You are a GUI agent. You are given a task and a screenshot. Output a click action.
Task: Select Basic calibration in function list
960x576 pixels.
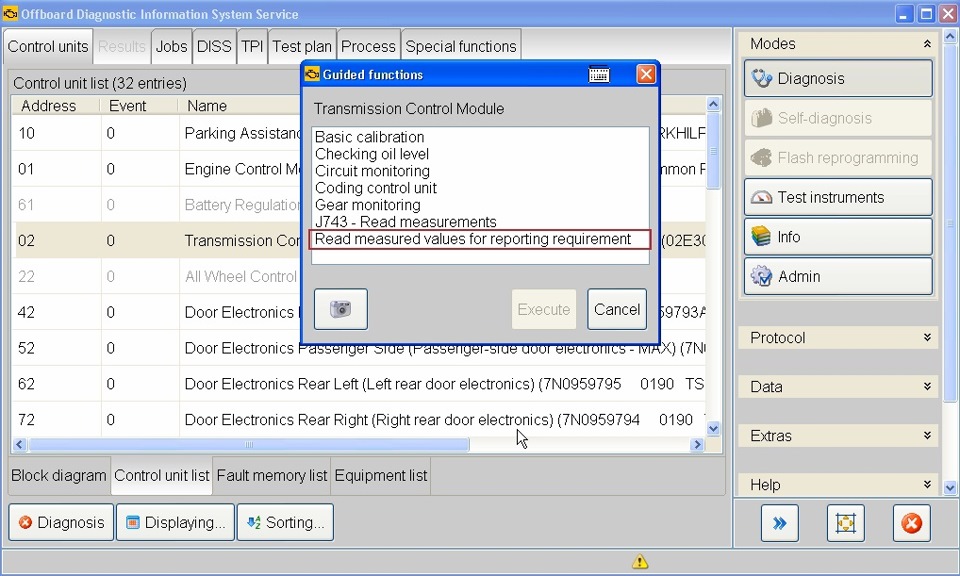370,137
